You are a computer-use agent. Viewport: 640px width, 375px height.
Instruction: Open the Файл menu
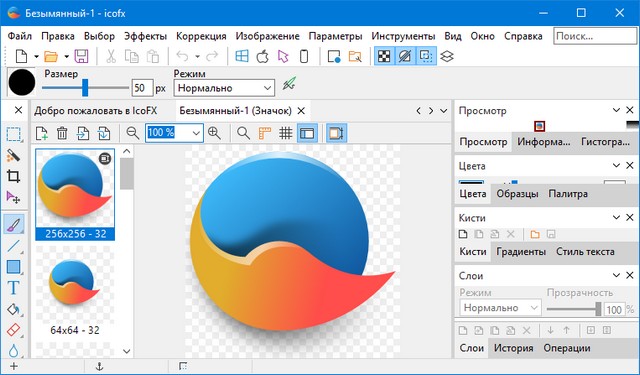pos(20,36)
